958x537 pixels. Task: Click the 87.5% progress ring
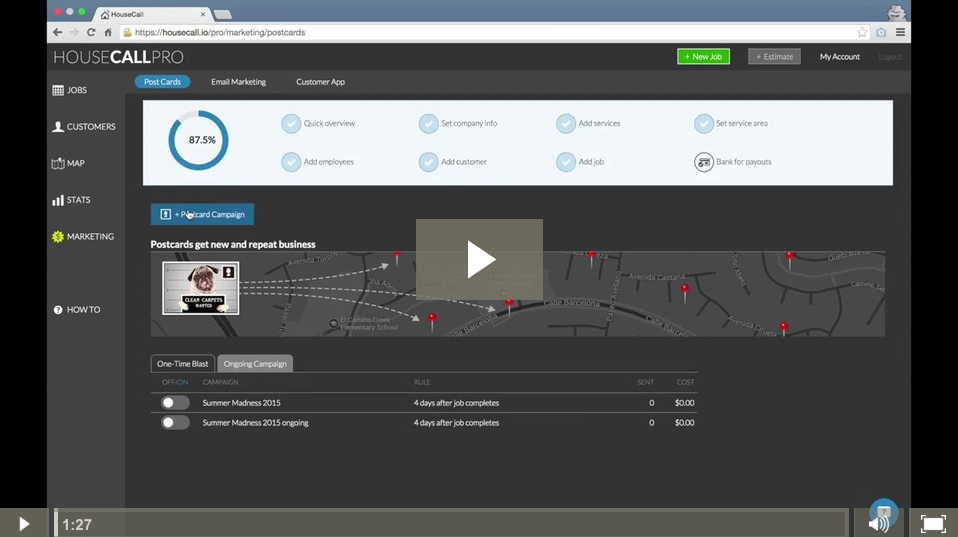(199, 140)
